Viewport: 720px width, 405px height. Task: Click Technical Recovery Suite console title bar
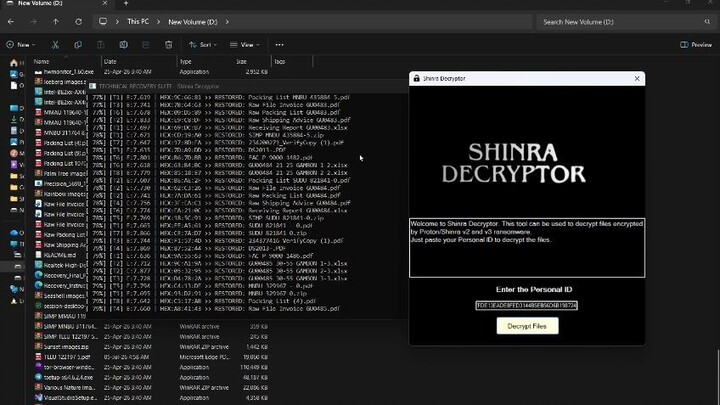[248, 86]
